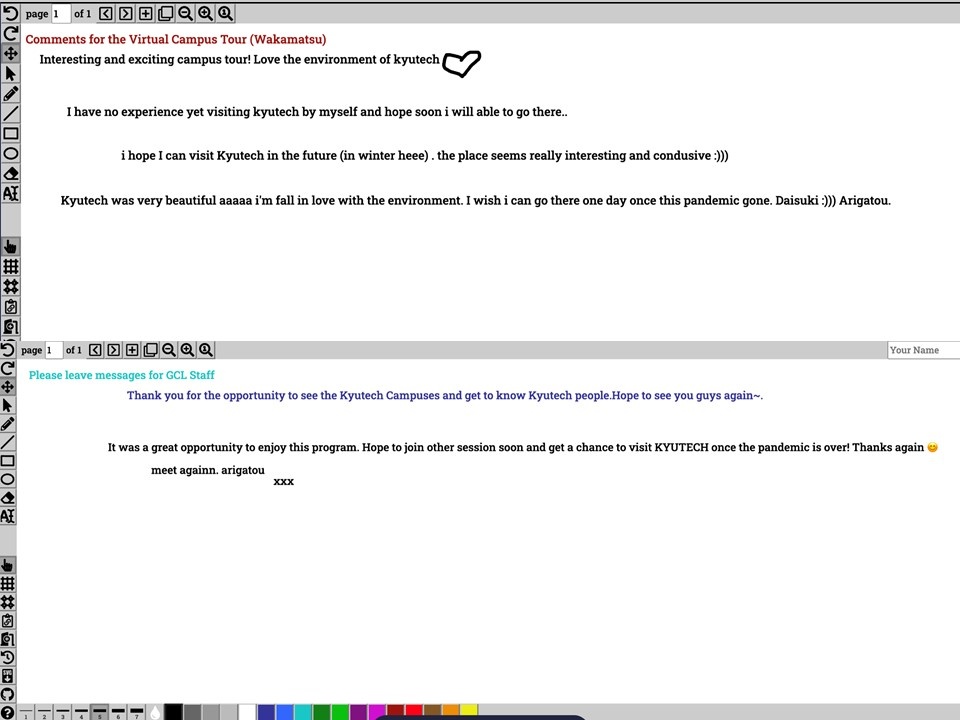
Task: Set stroke width to 3
Action: point(62,712)
